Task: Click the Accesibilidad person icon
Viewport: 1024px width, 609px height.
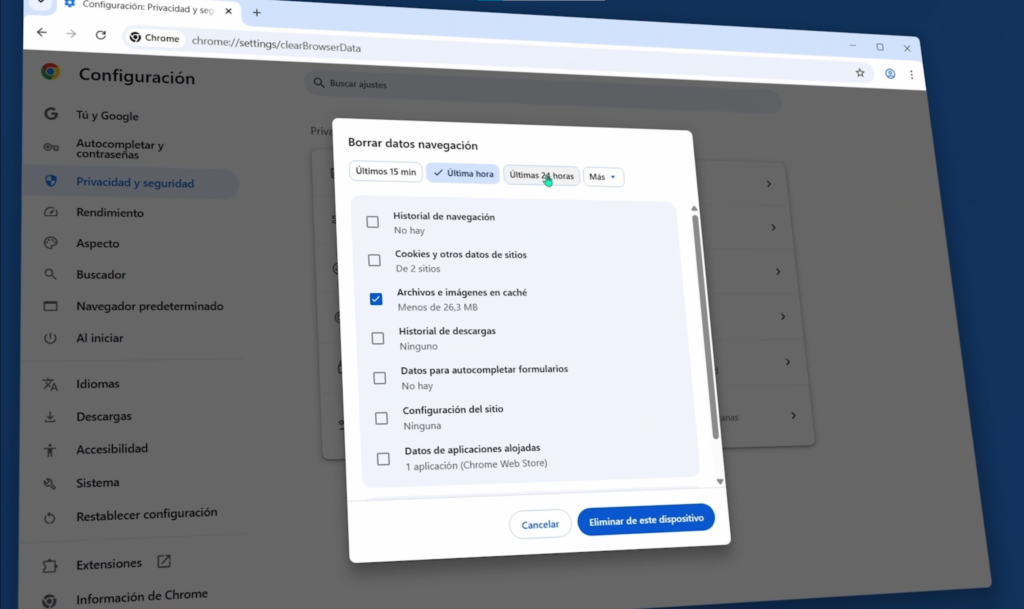Action: [51, 449]
